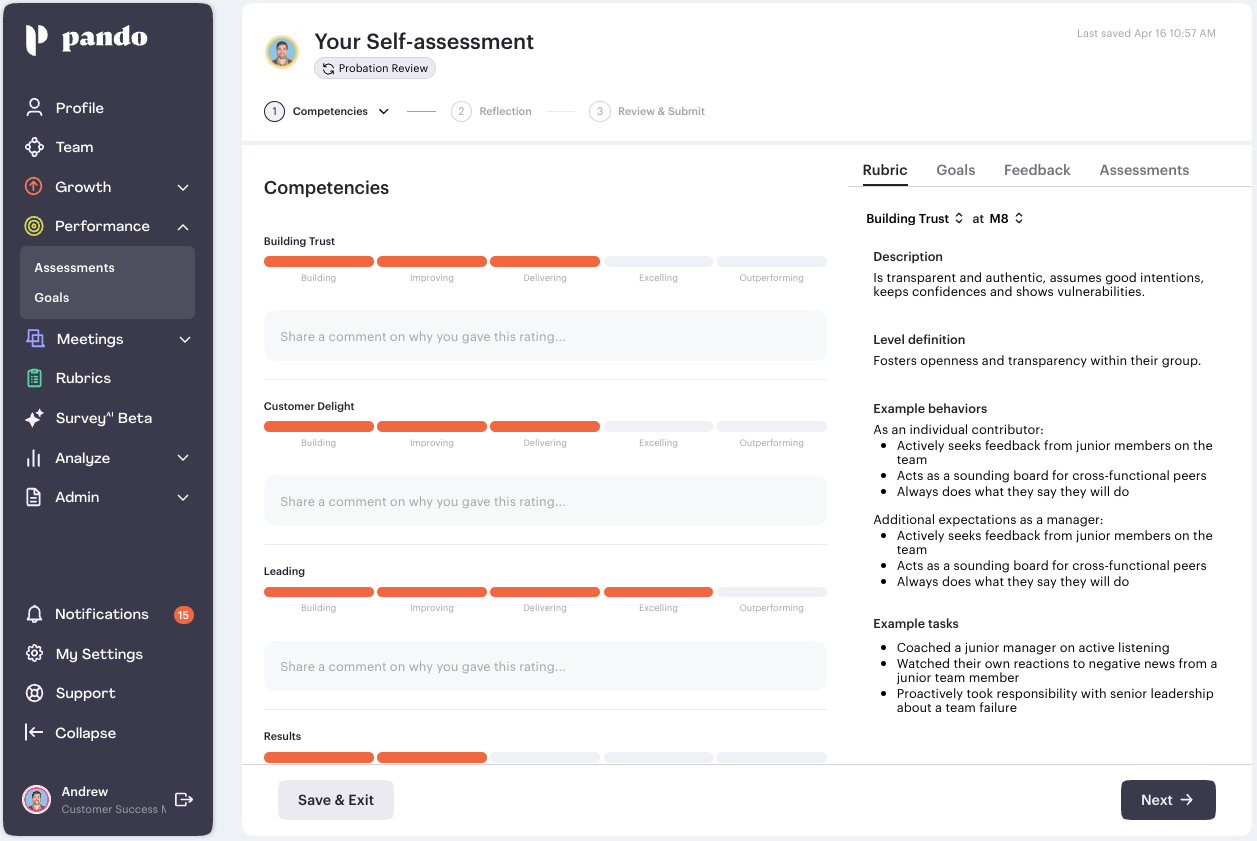This screenshot has width=1257, height=841.
Task: Expand the Admin menu chevron
Action: pos(183,497)
